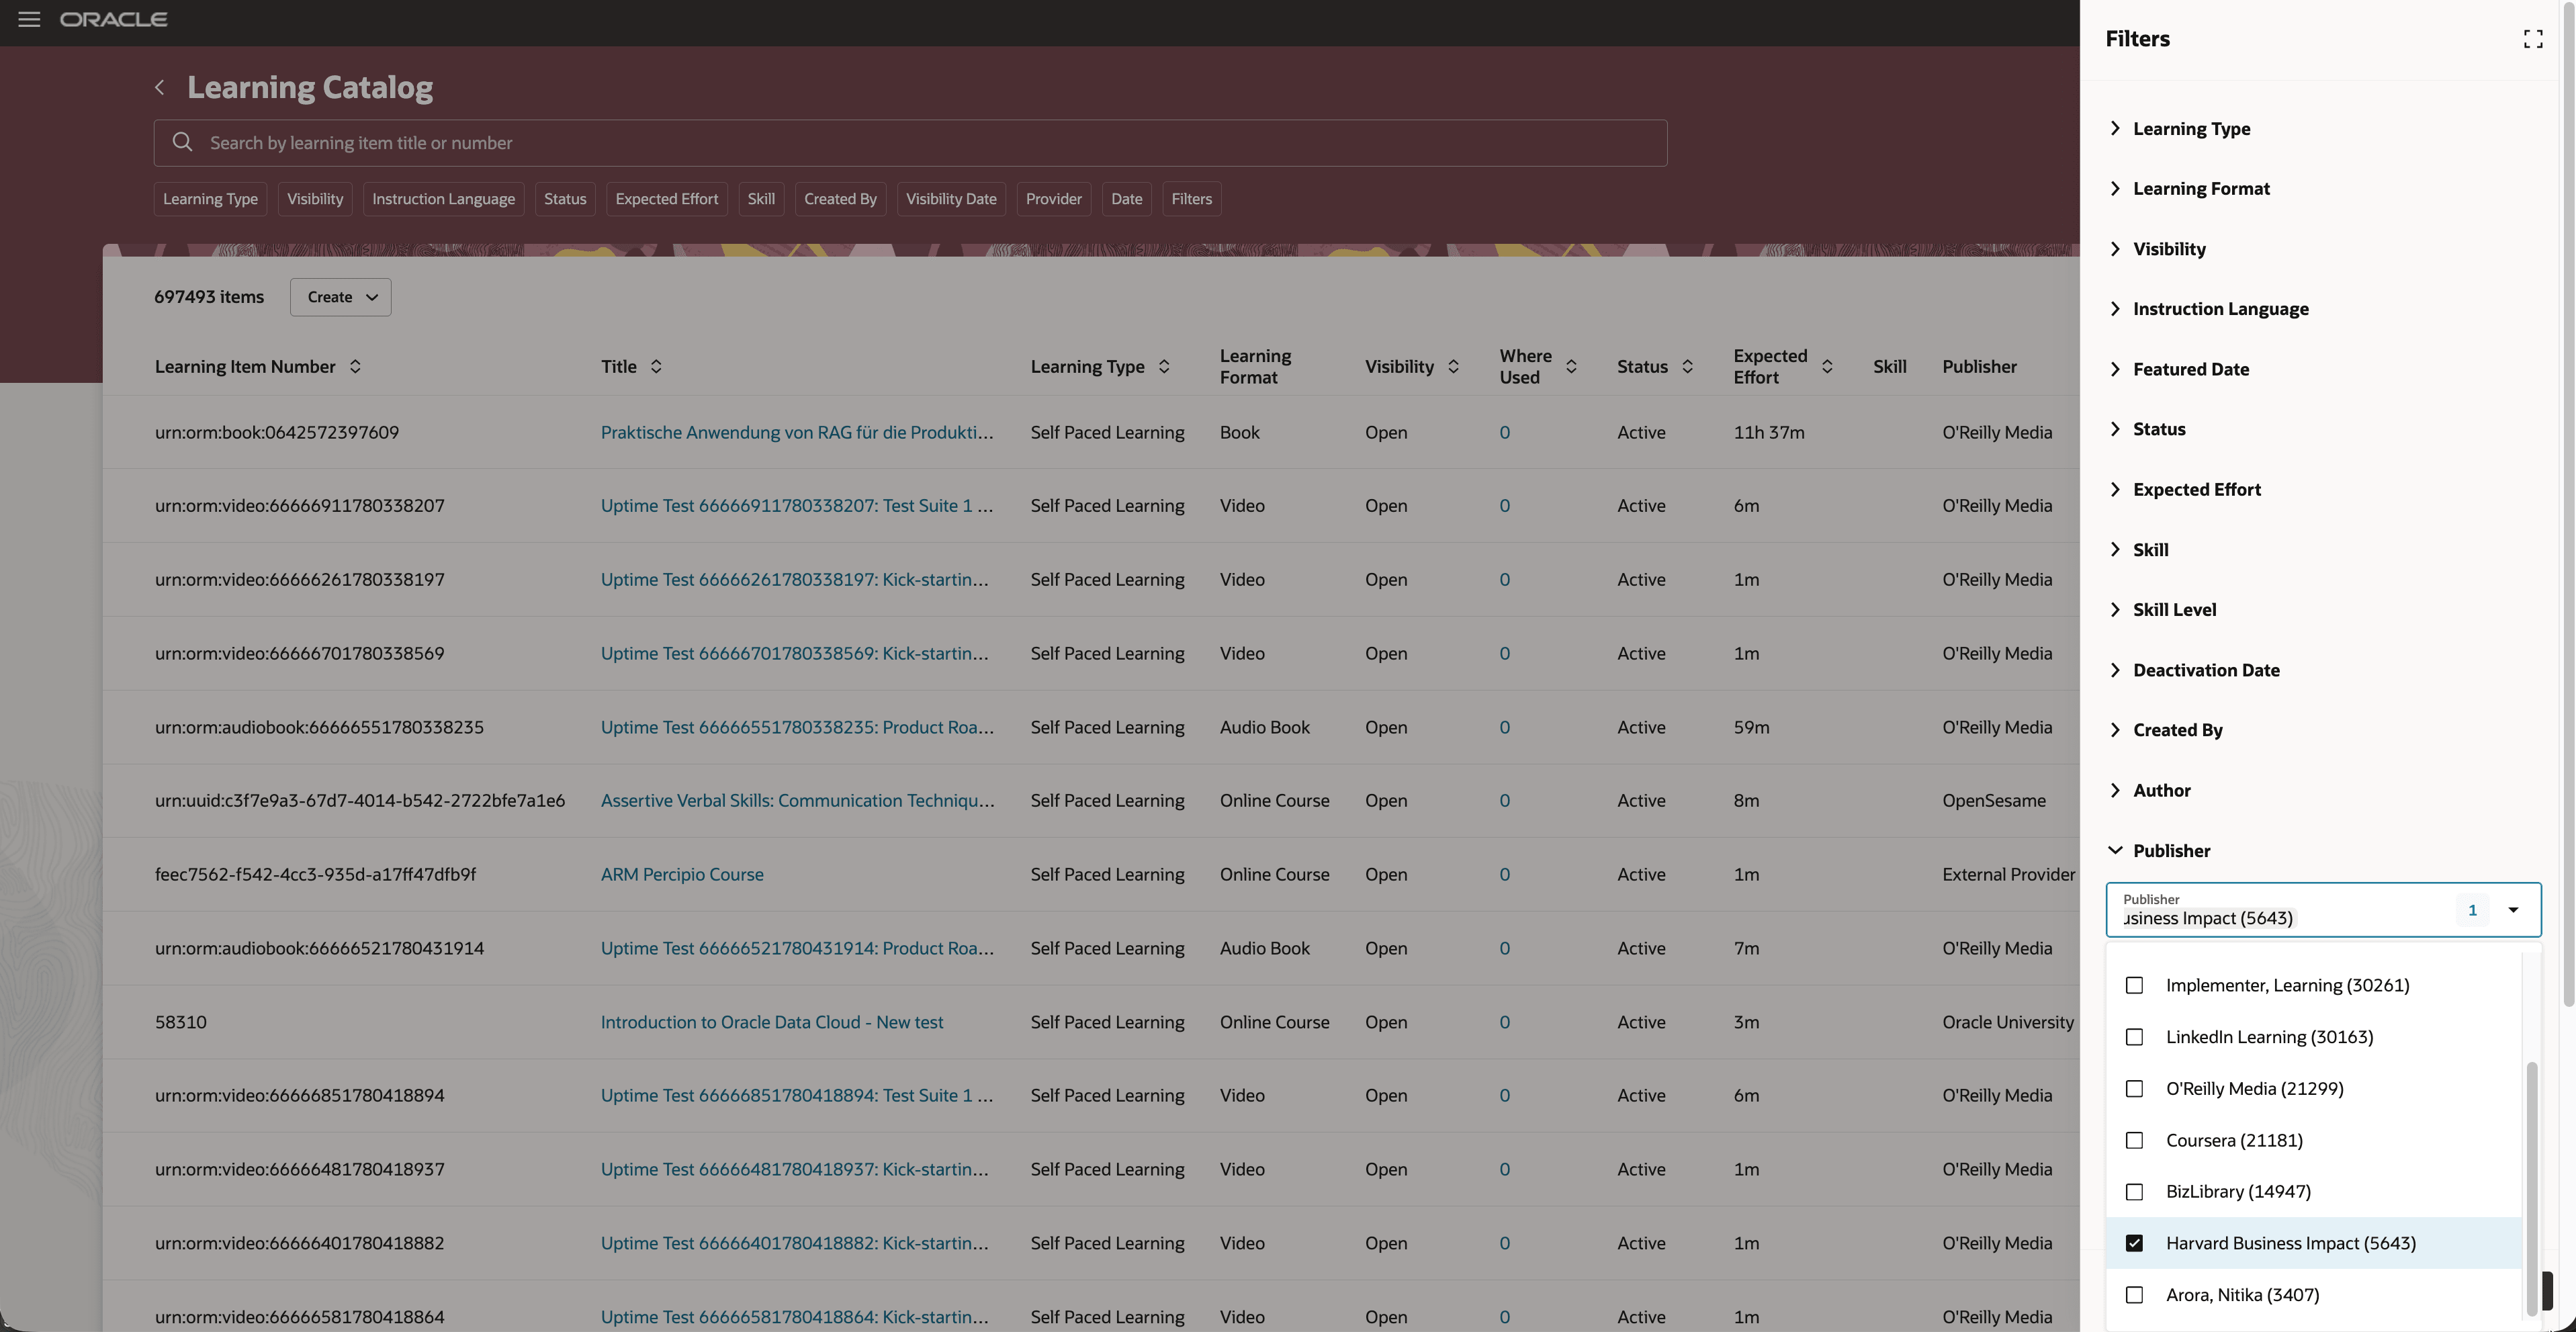Click the Provider filter chip
2576x1332 pixels.
tap(1053, 199)
